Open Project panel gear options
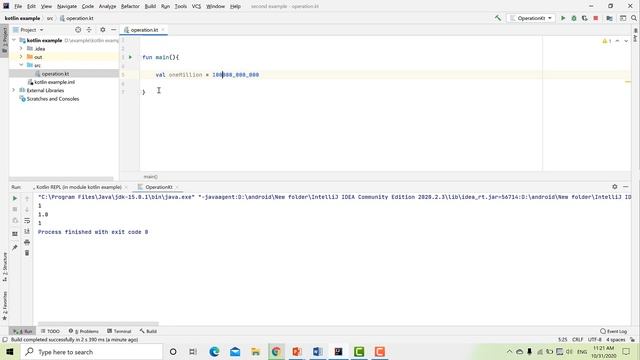This screenshot has width=640, height=360. 102,30
